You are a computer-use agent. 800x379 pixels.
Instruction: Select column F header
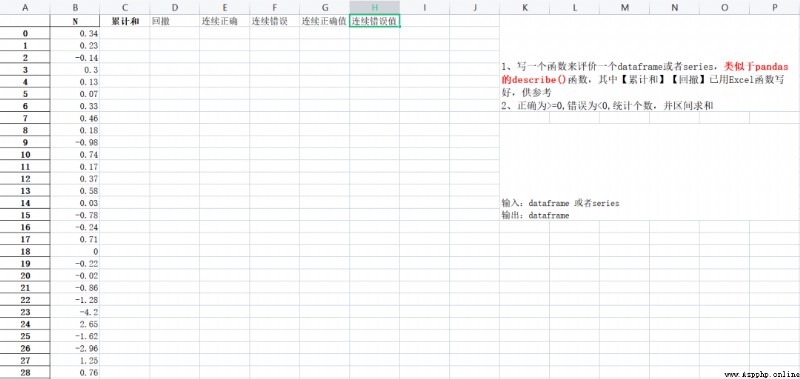point(275,7)
